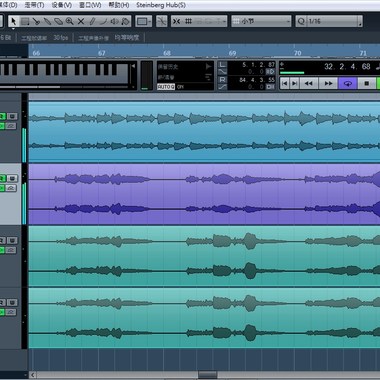380x380 pixels.
Task: Select the Mute X tool
Action: pos(81,21)
